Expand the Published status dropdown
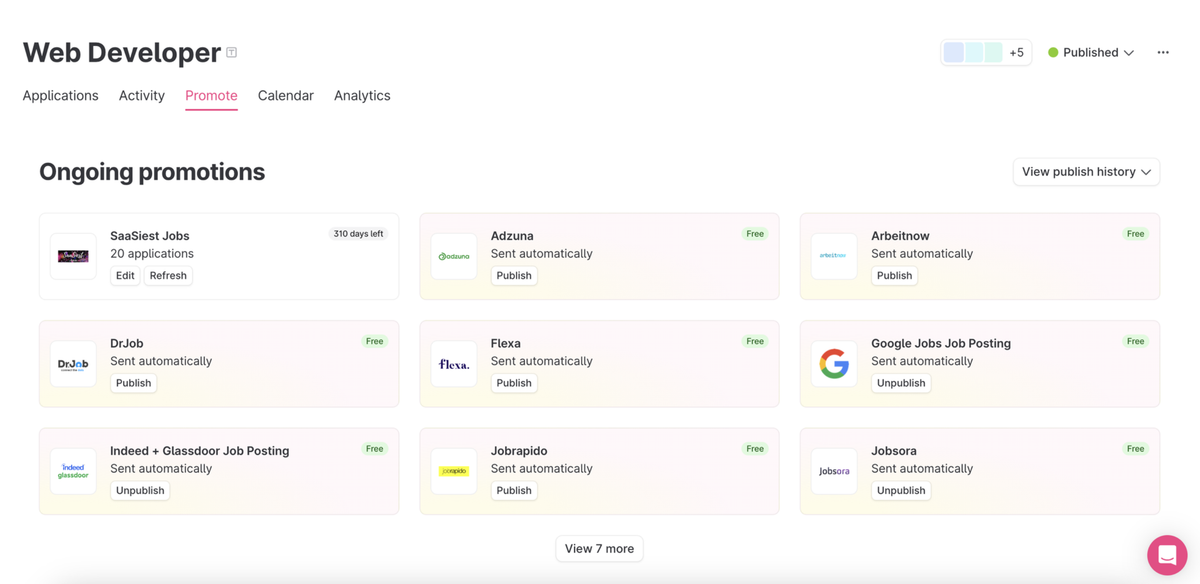 (x=1091, y=53)
